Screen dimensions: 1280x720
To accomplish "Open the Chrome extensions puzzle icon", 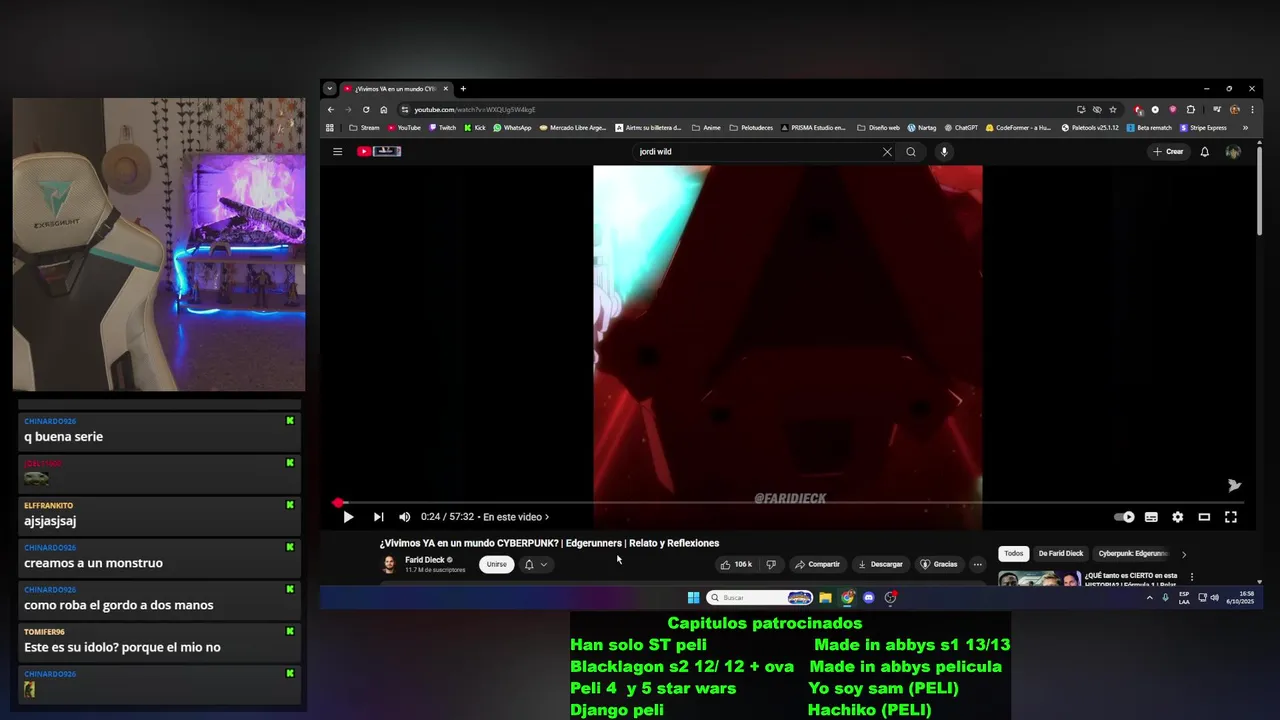I will click(1190, 110).
